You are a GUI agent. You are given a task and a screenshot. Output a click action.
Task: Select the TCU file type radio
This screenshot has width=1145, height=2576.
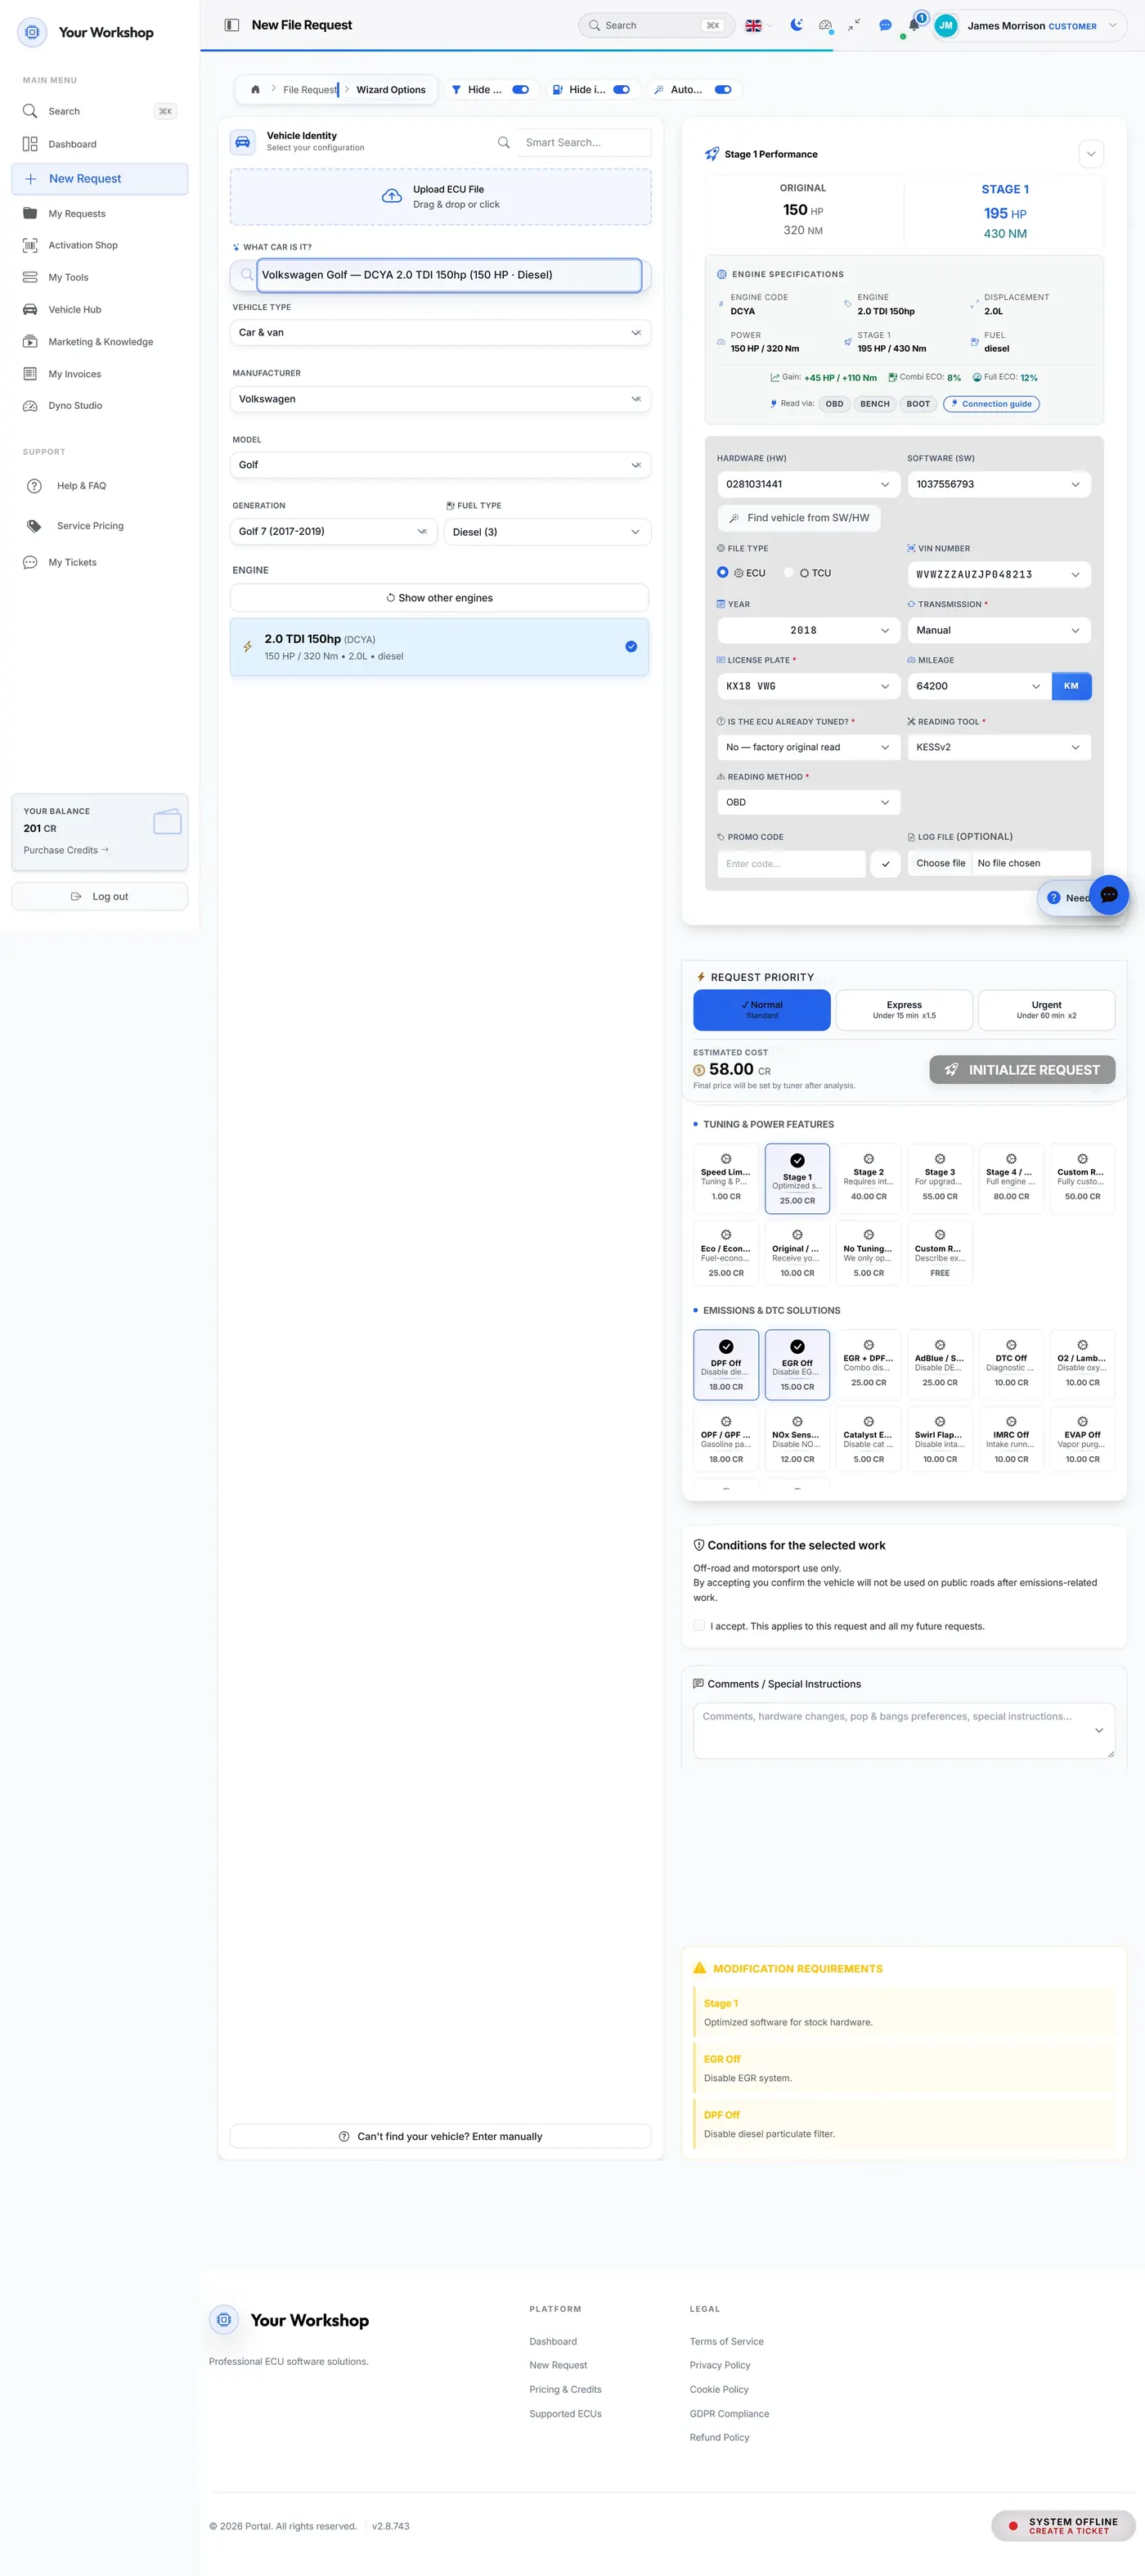(x=789, y=573)
